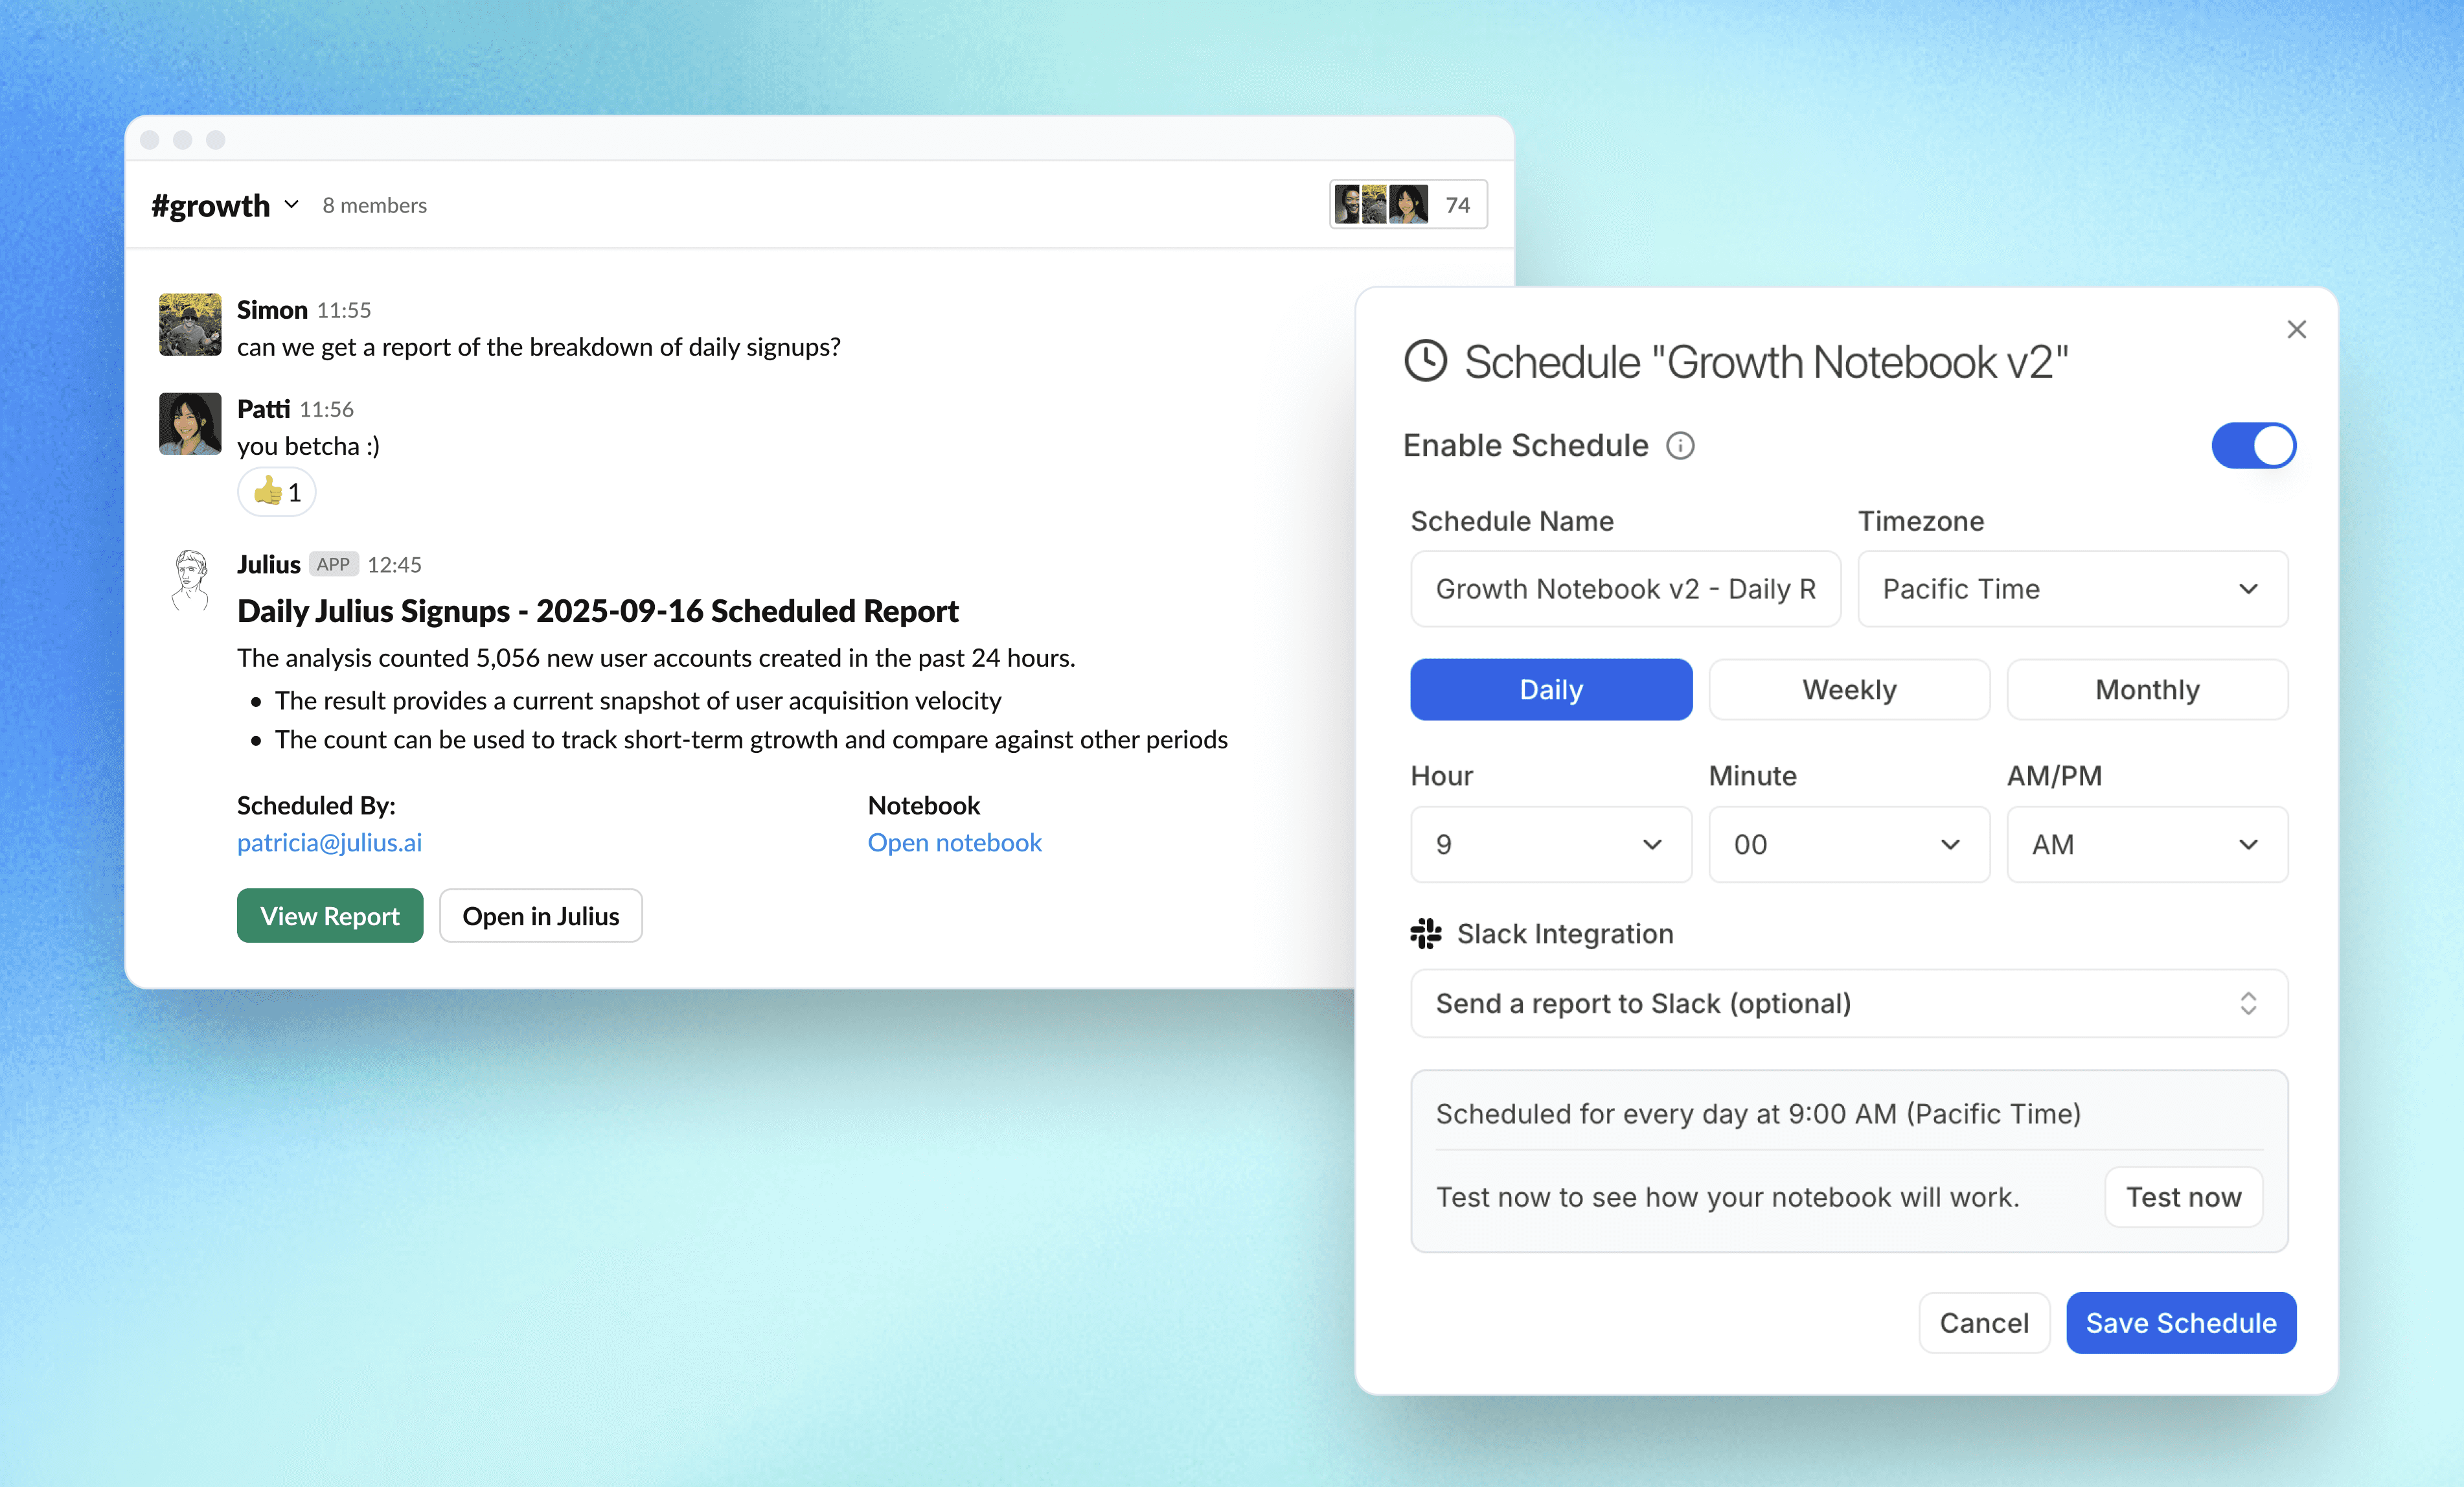Screen dimensions: 2464x1487
Task: Click the Simon sender name
Action: 272,310
